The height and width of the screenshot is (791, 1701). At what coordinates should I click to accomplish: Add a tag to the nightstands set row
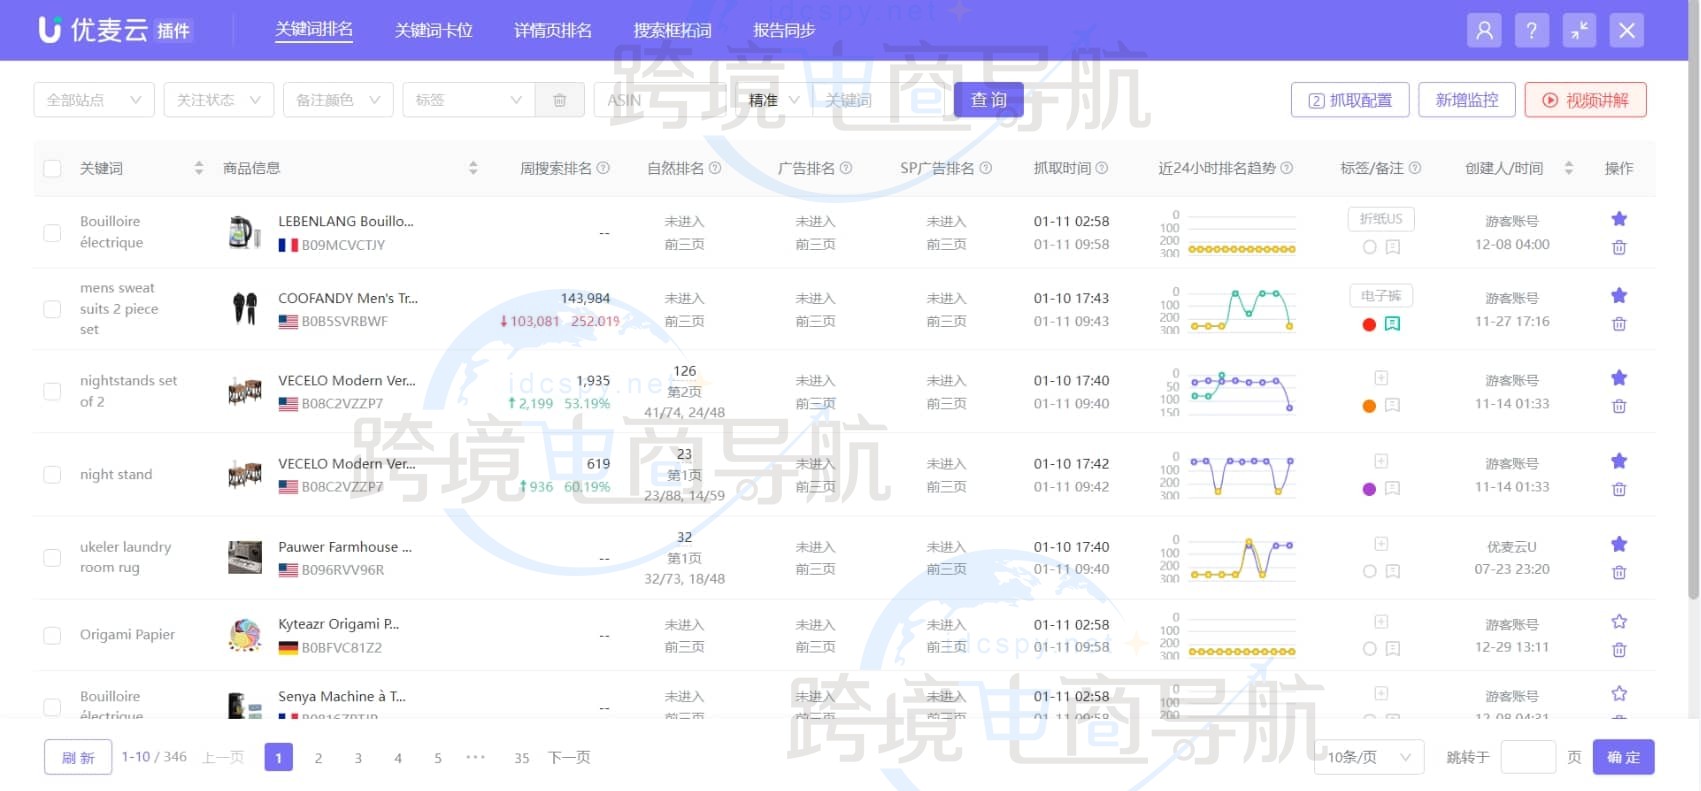click(1381, 378)
